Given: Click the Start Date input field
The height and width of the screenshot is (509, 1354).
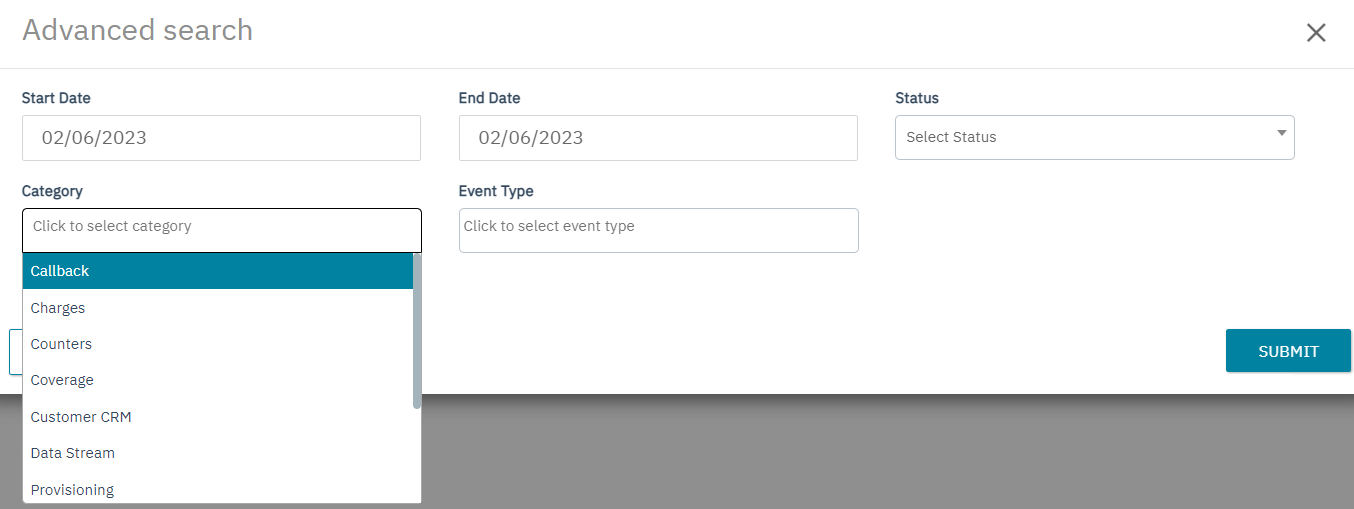Looking at the screenshot, I should pos(221,138).
